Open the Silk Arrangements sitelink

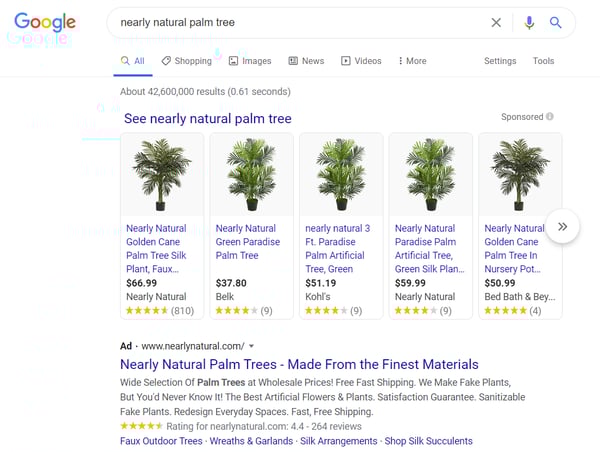tap(339, 441)
